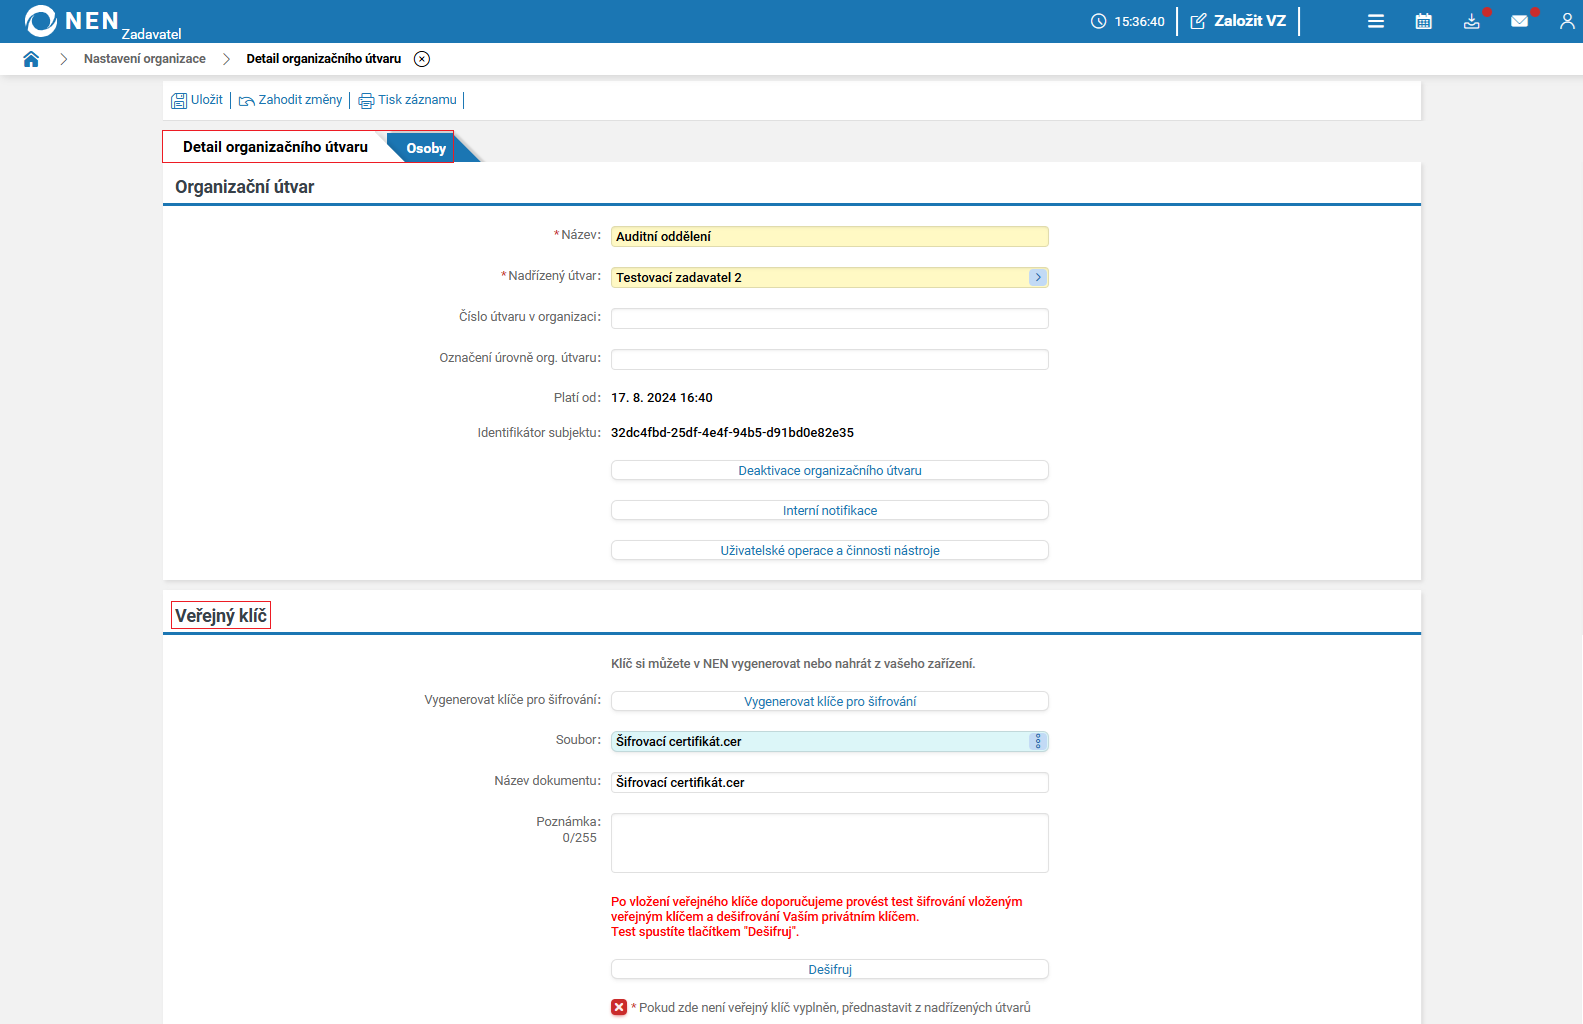The image size is (1583, 1024).
Task: Close the Detail organizačního útvaru breadcrumb
Action: coord(422,59)
